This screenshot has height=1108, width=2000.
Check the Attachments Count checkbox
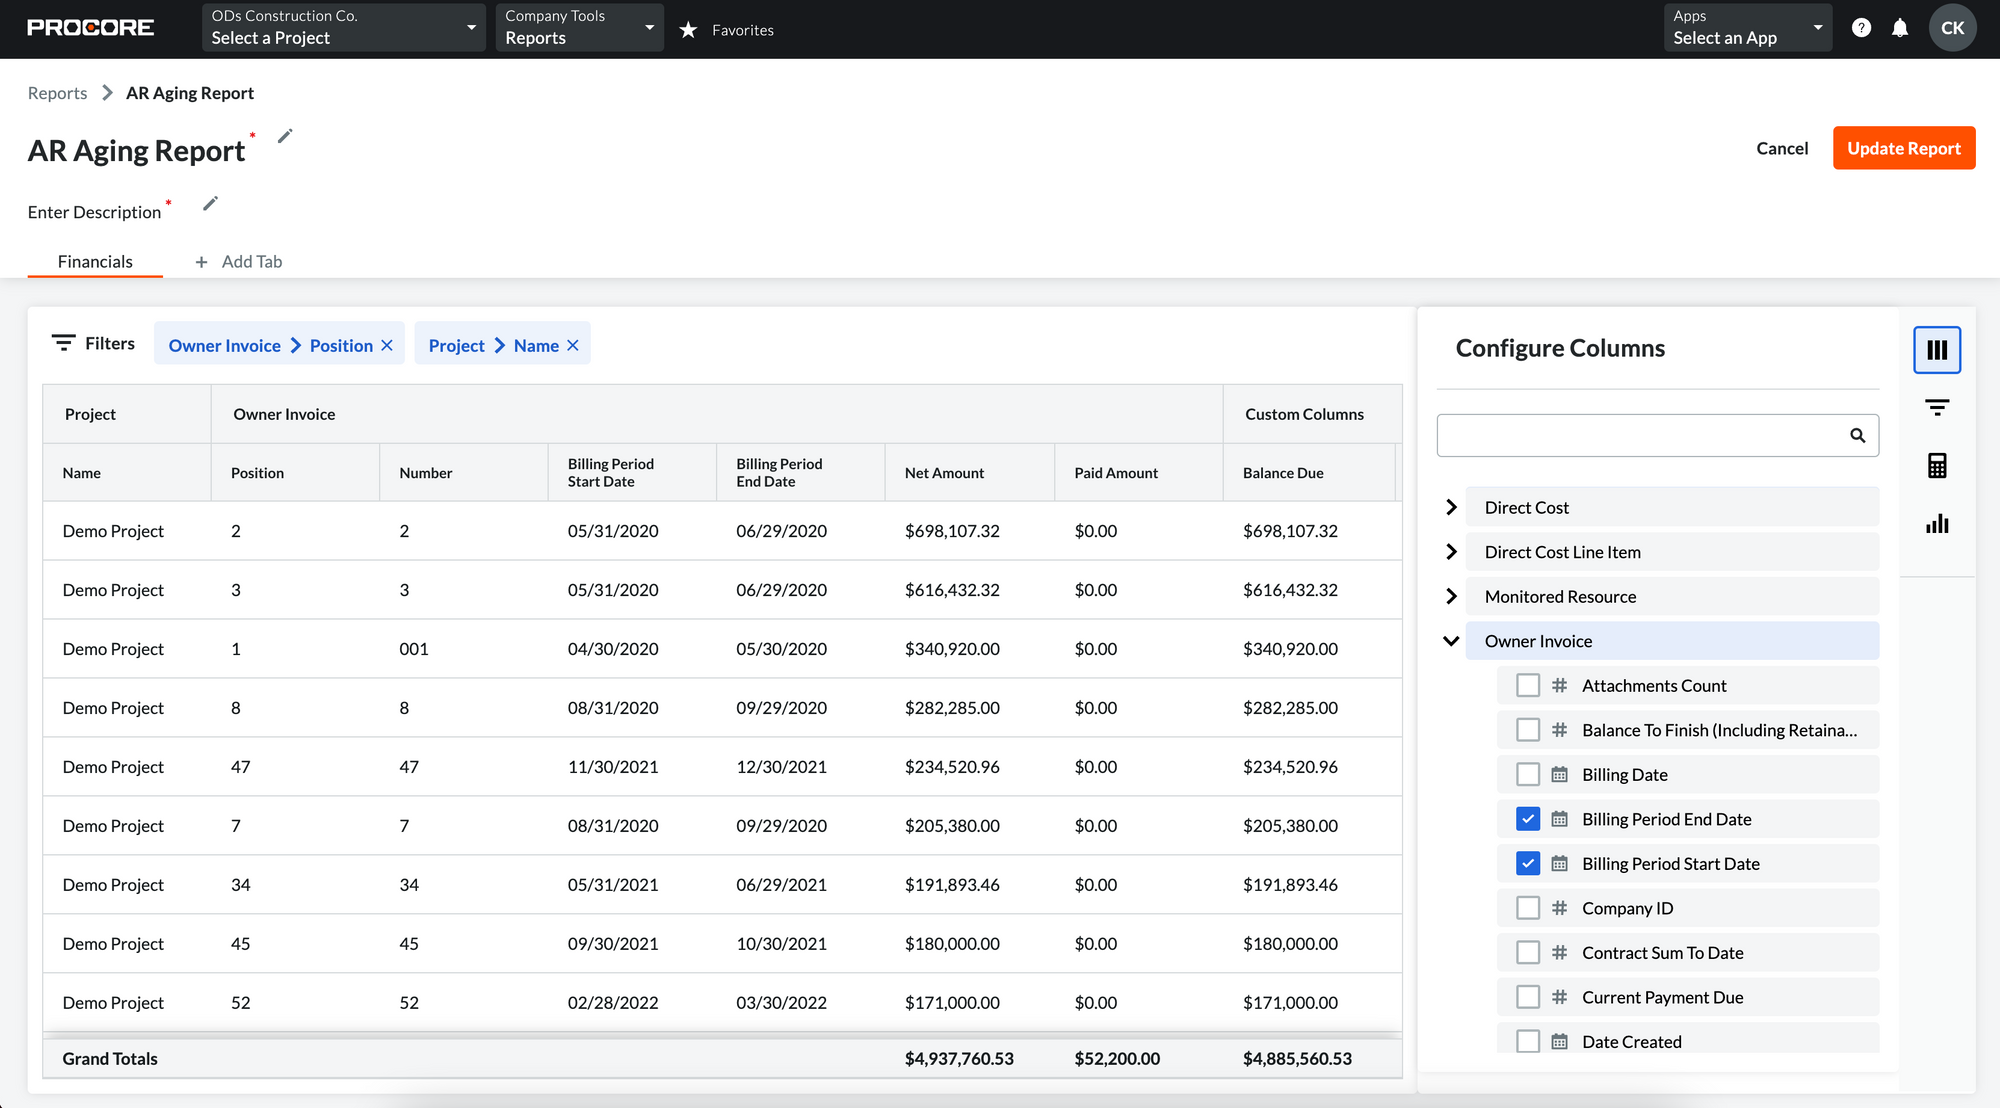(1527, 685)
